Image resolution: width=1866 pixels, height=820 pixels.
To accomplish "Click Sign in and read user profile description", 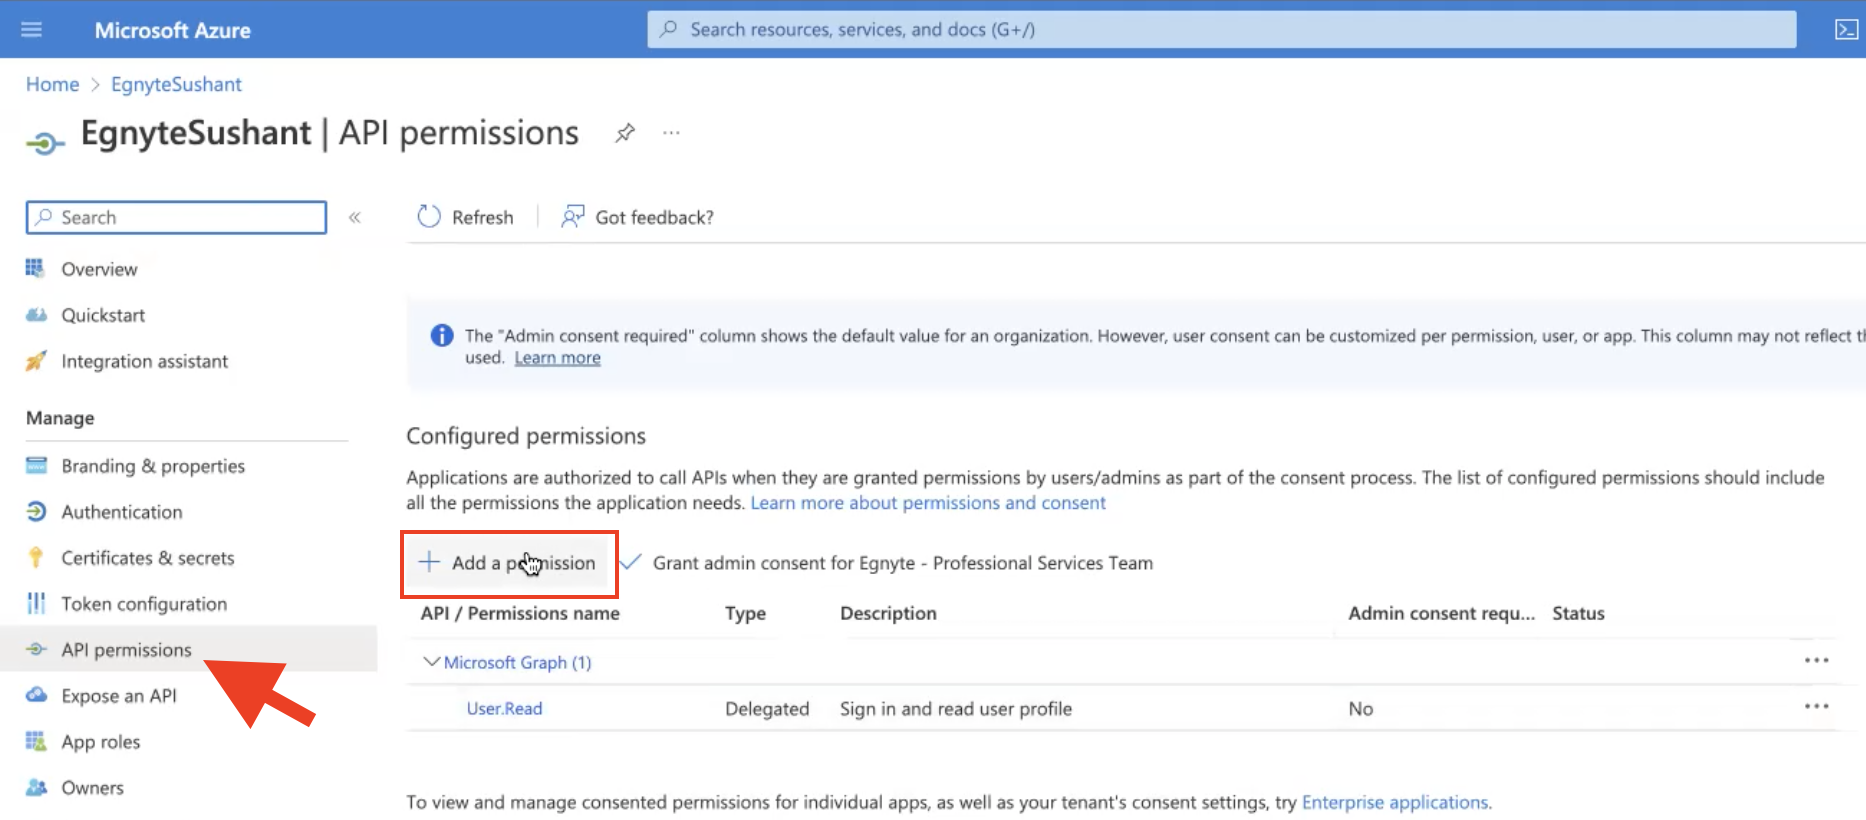I will point(955,708).
